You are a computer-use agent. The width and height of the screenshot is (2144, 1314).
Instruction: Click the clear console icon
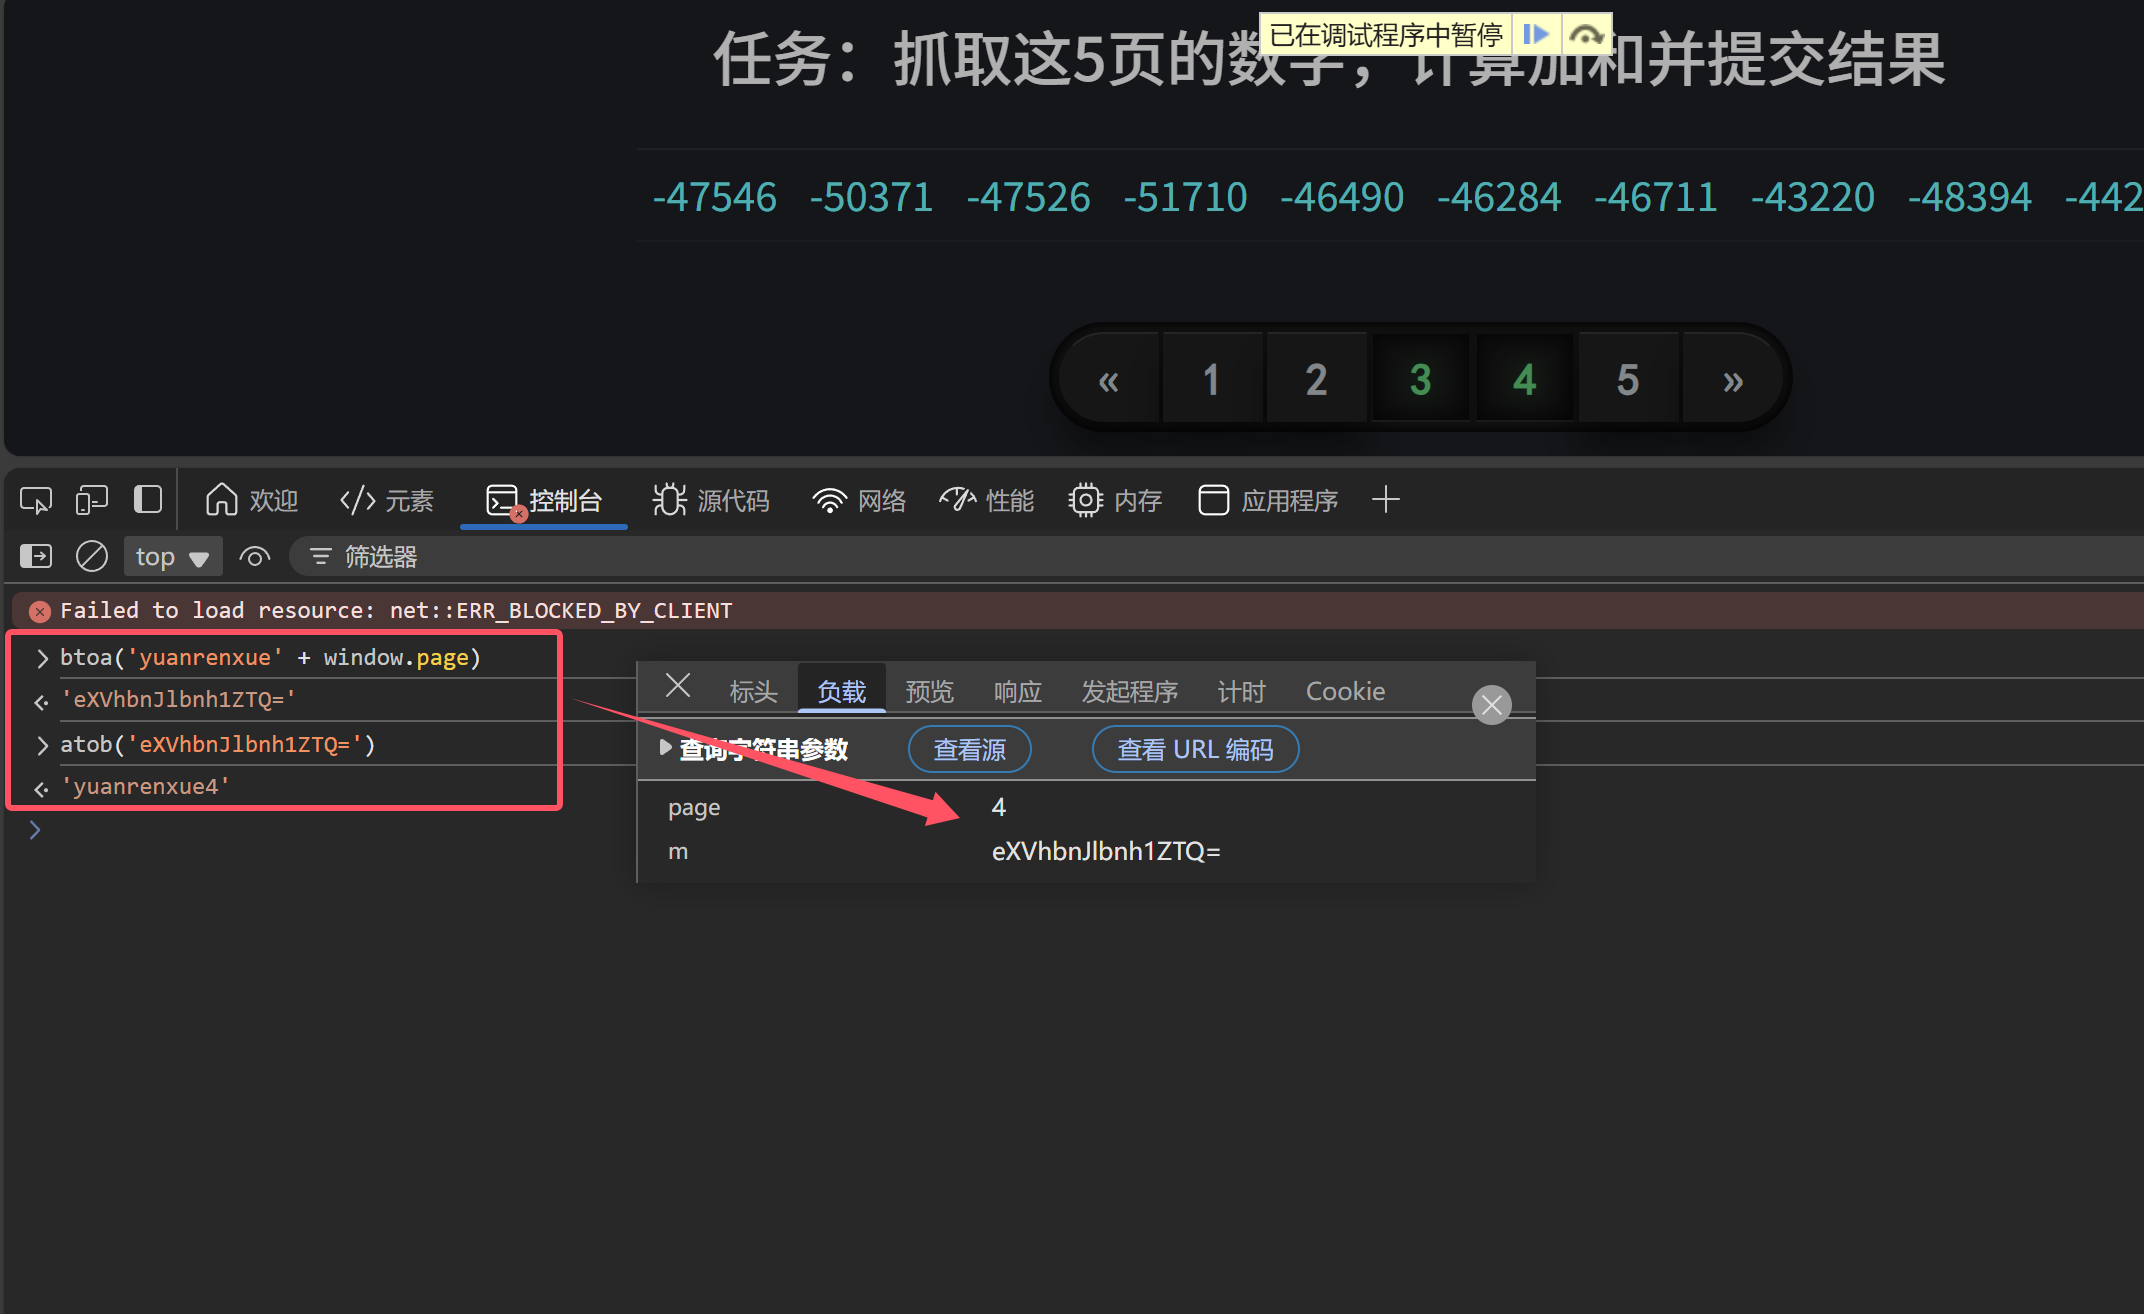click(x=92, y=556)
